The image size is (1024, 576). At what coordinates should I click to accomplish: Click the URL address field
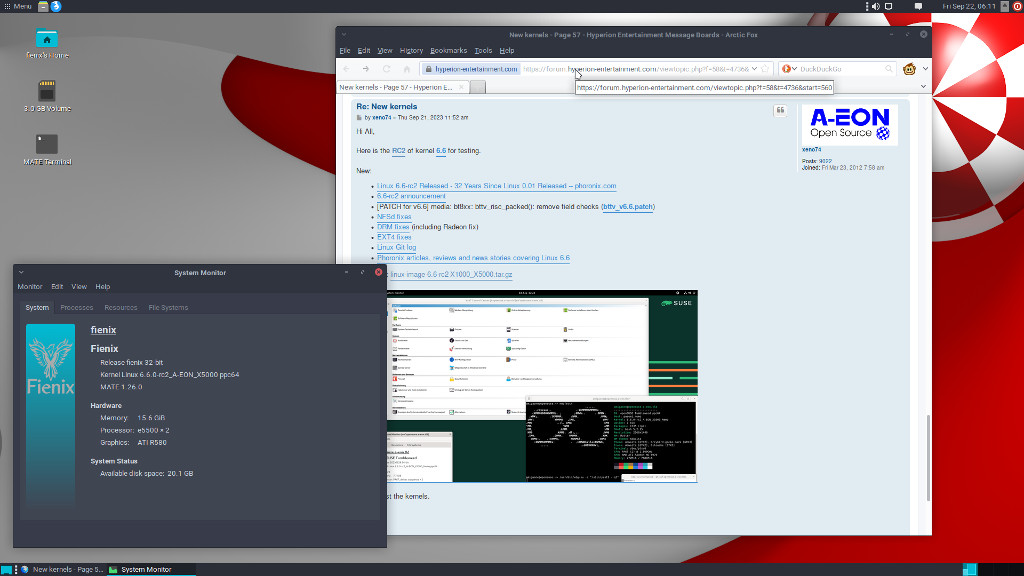pos(635,69)
